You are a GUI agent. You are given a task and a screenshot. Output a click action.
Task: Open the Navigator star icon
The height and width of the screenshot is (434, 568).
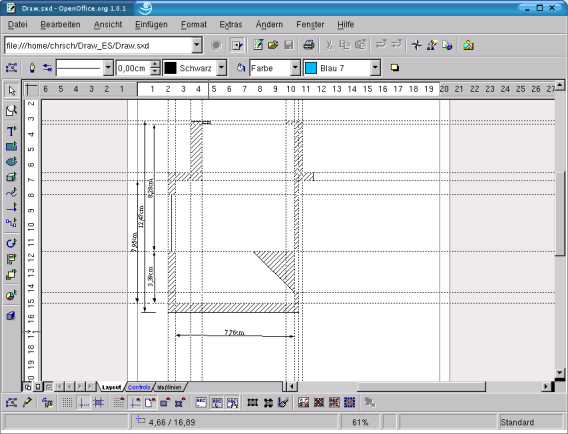[417, 45]
